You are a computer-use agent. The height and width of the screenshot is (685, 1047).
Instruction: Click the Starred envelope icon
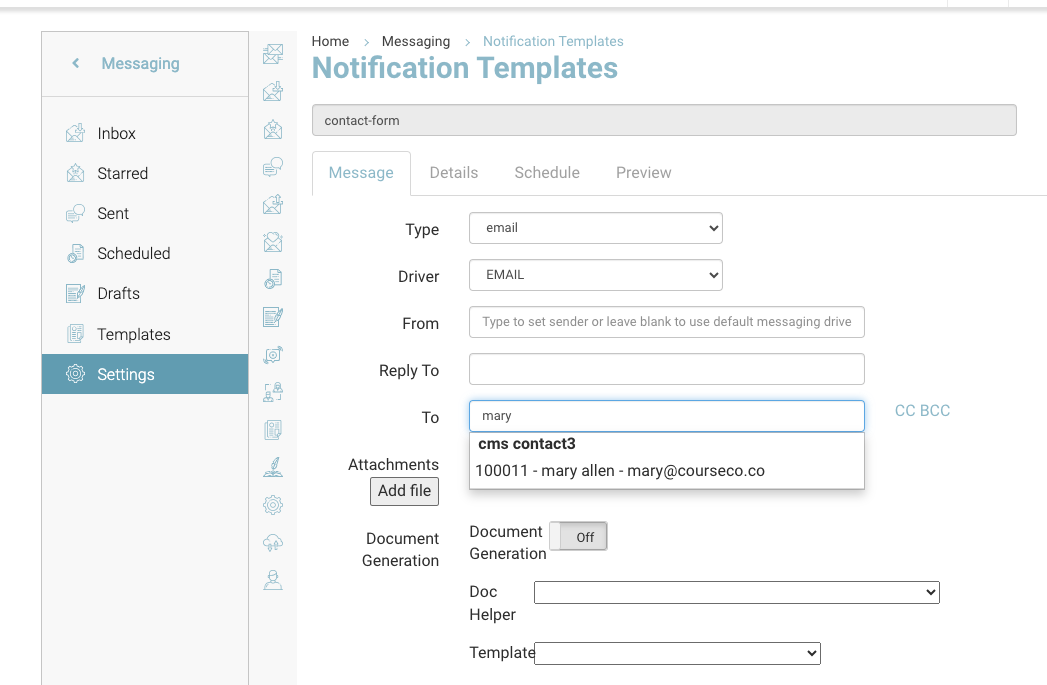click(75, 173)
